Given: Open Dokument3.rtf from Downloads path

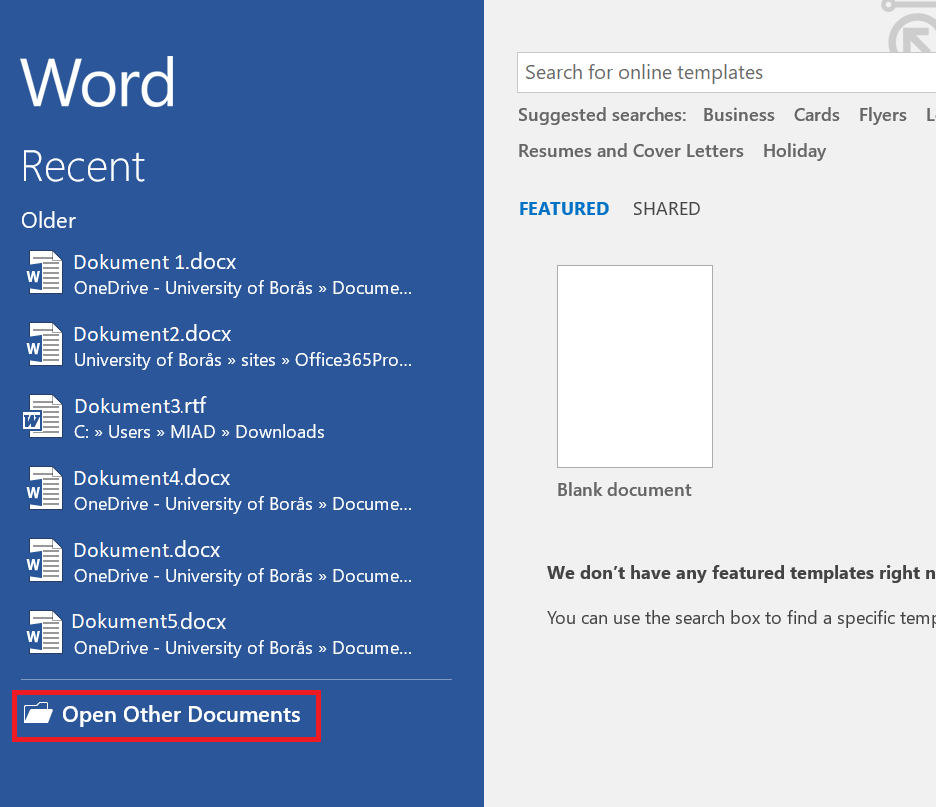Looking at the screenshot, I should click(199, 432).
